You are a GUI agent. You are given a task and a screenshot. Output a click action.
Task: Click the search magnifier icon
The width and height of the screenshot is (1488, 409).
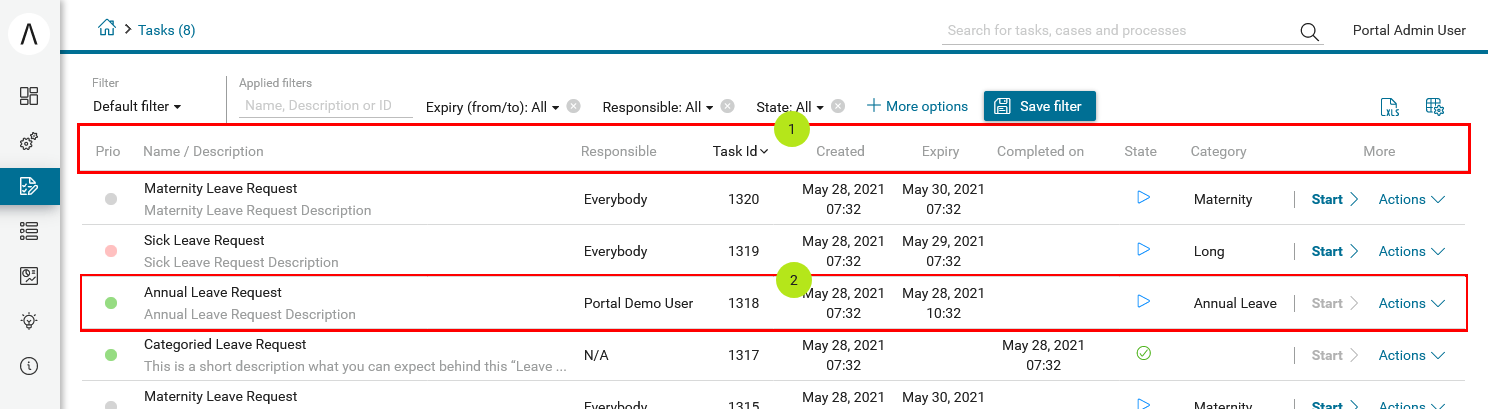pyautogui.click(x=1309, y=31)
